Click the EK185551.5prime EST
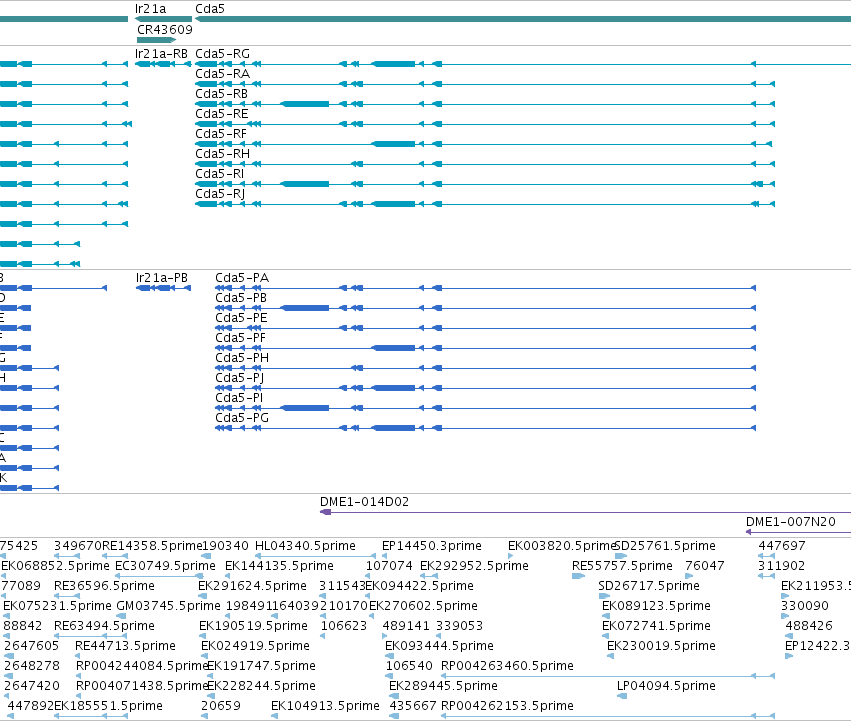This screenshot has width=851, height=721. (x=91, y=716)
